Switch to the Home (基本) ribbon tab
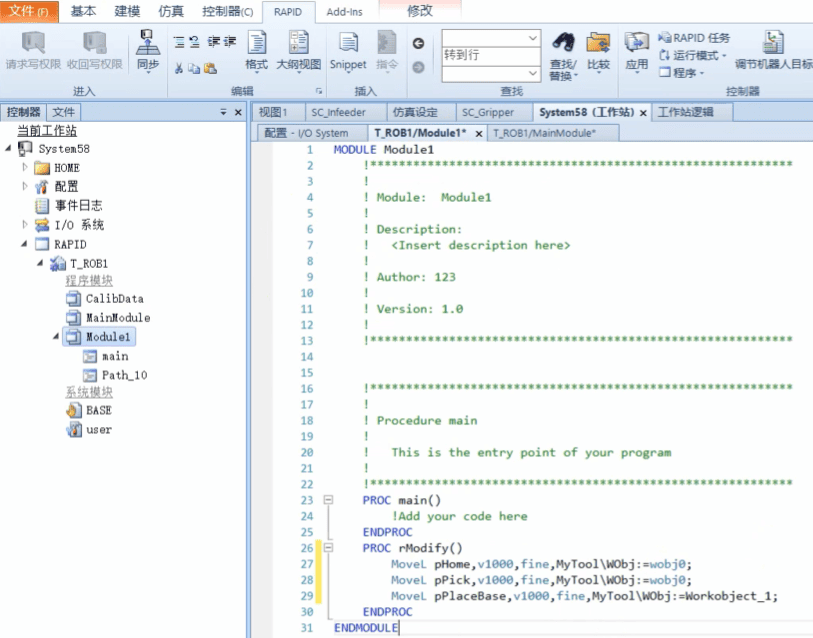 click(x=83, y=11)
